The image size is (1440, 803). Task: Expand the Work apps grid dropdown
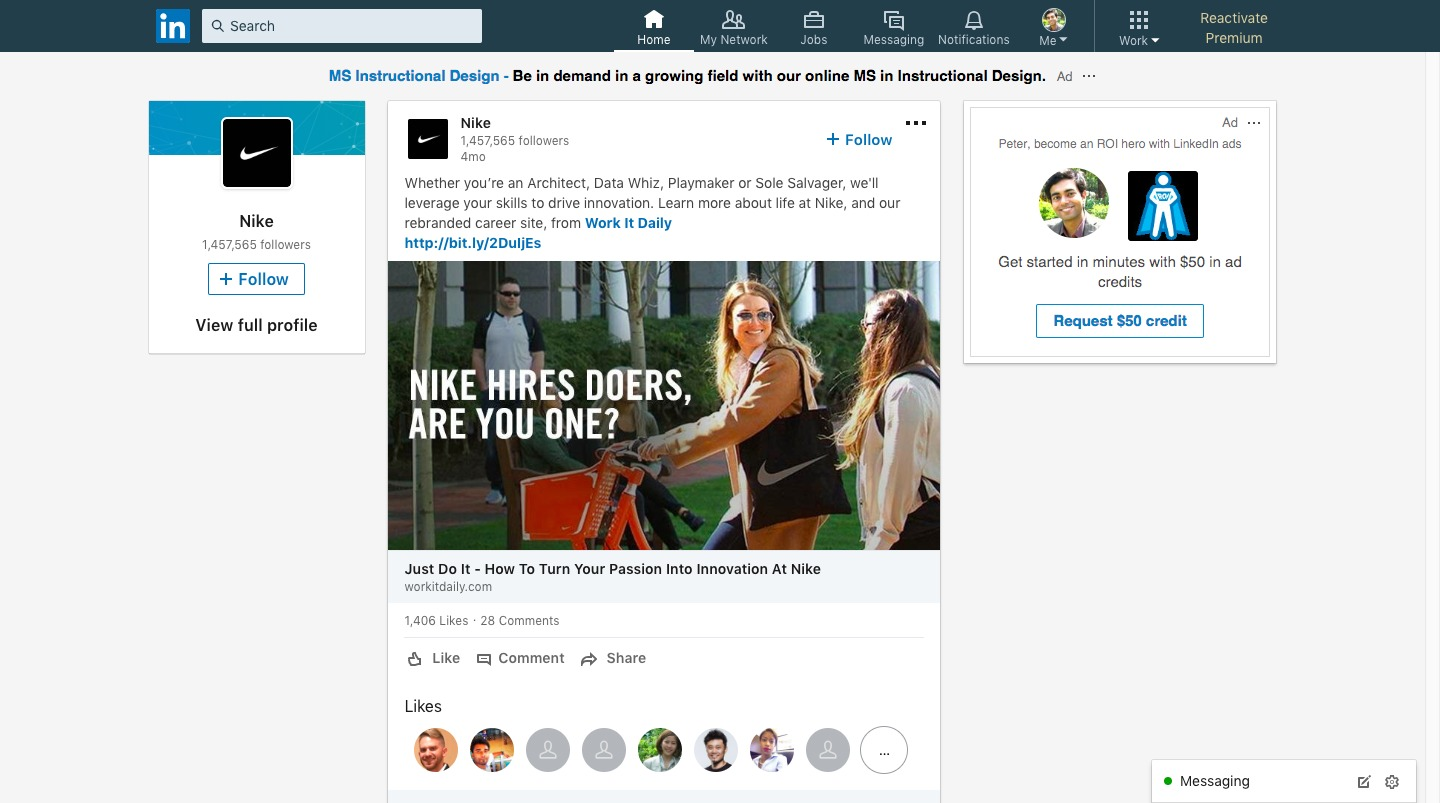click(x=1139, y=27)
